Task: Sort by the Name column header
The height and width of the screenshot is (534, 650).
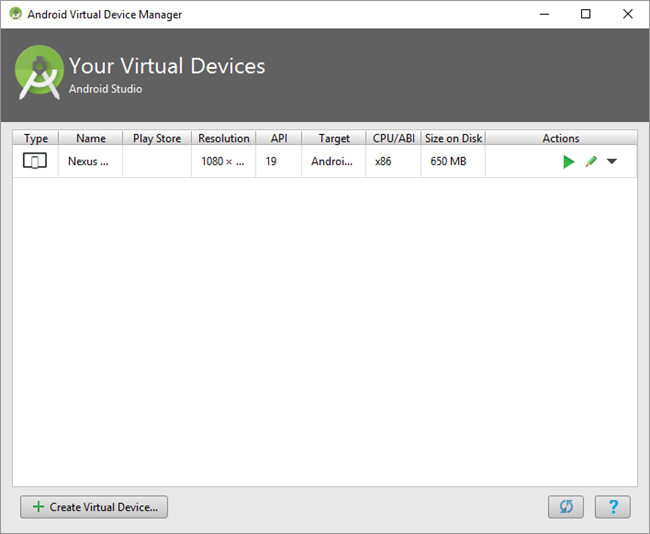Action: (x=91, y=138)
